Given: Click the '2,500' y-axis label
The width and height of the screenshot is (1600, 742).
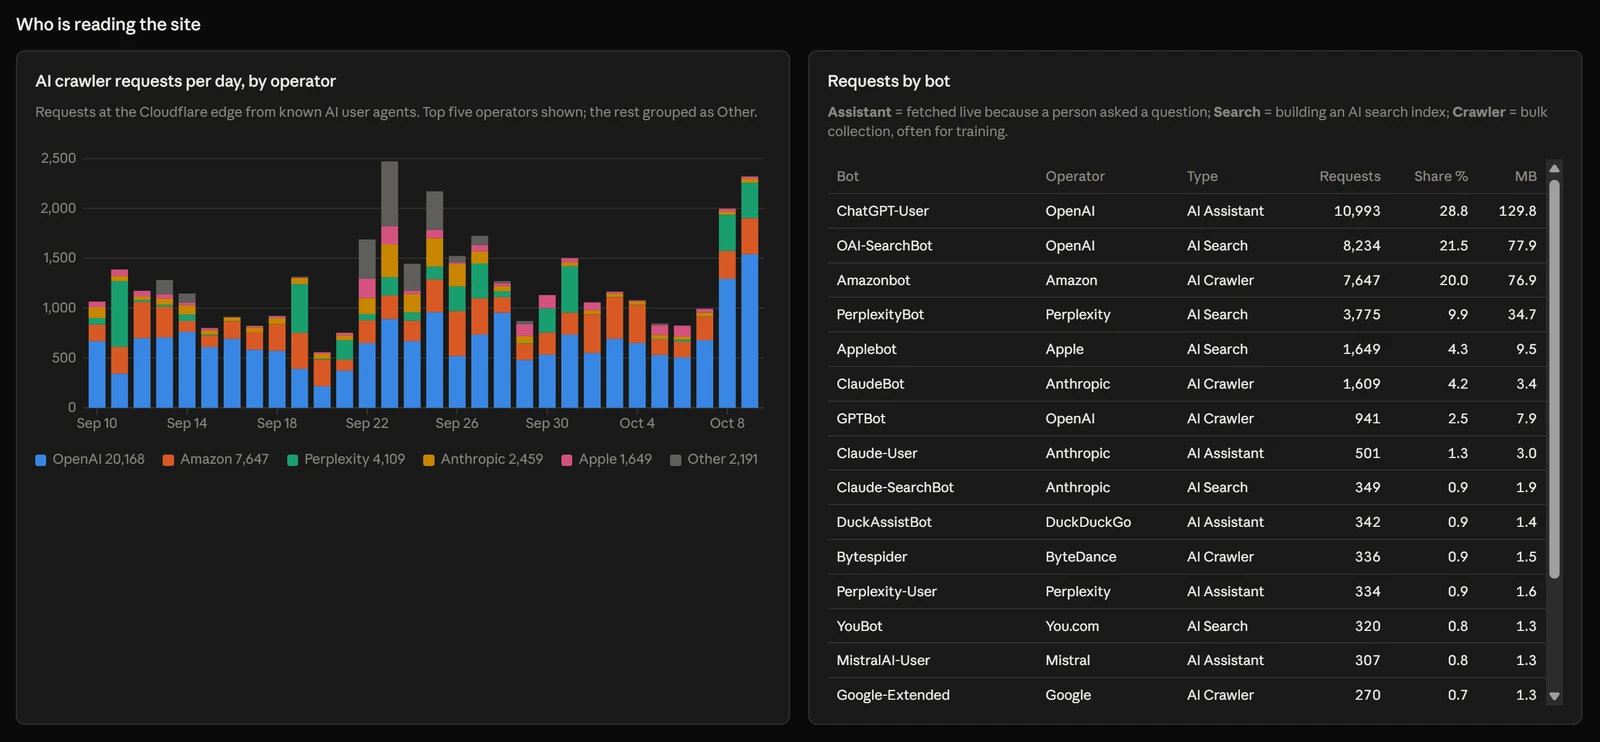Looking at the screenshot, I should click(58, 158).
